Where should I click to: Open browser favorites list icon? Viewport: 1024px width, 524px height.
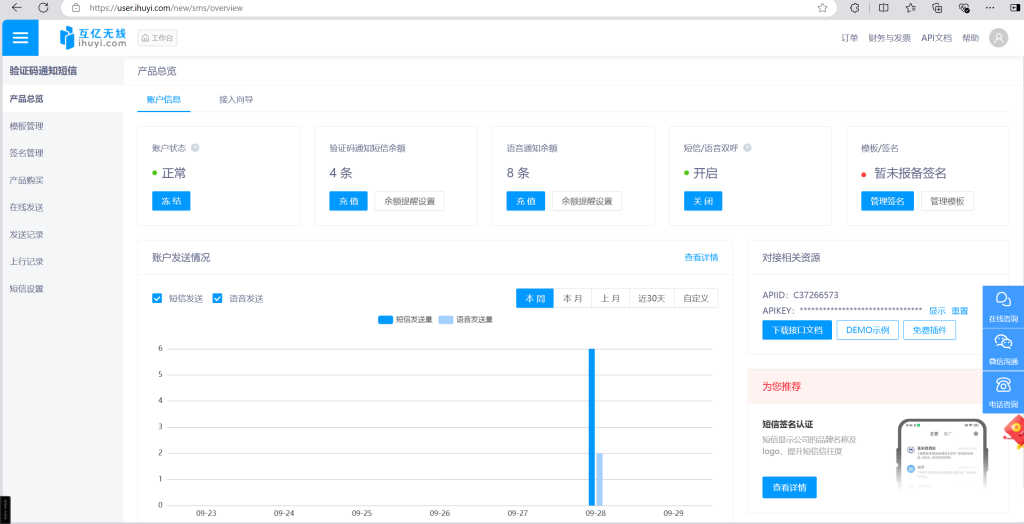point(910,8)
